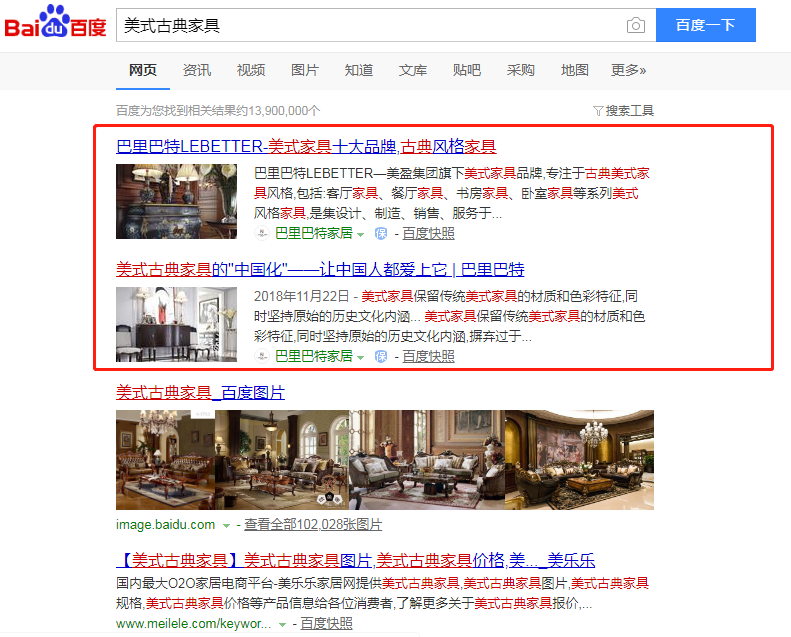Open first living room image with chandelier
Screen dimensions: 791x637
click(x=165, y=460)
